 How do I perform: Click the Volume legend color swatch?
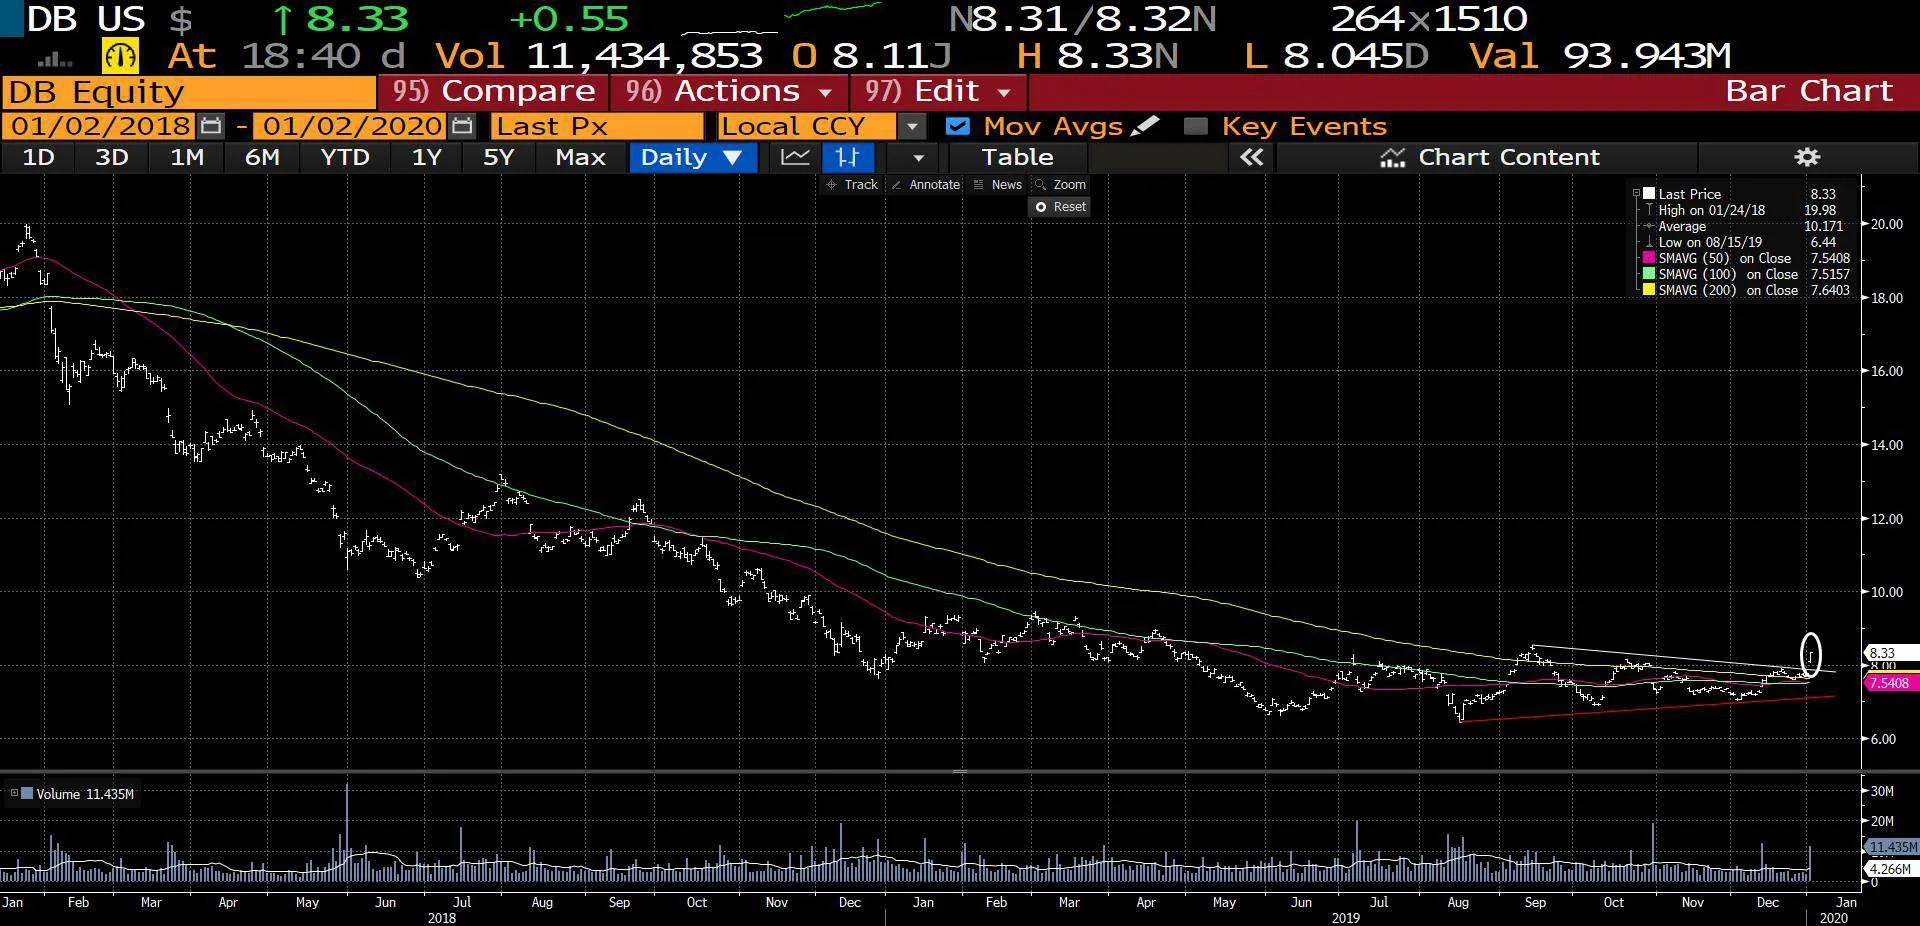pyautogui.click(x=28, y=794)
